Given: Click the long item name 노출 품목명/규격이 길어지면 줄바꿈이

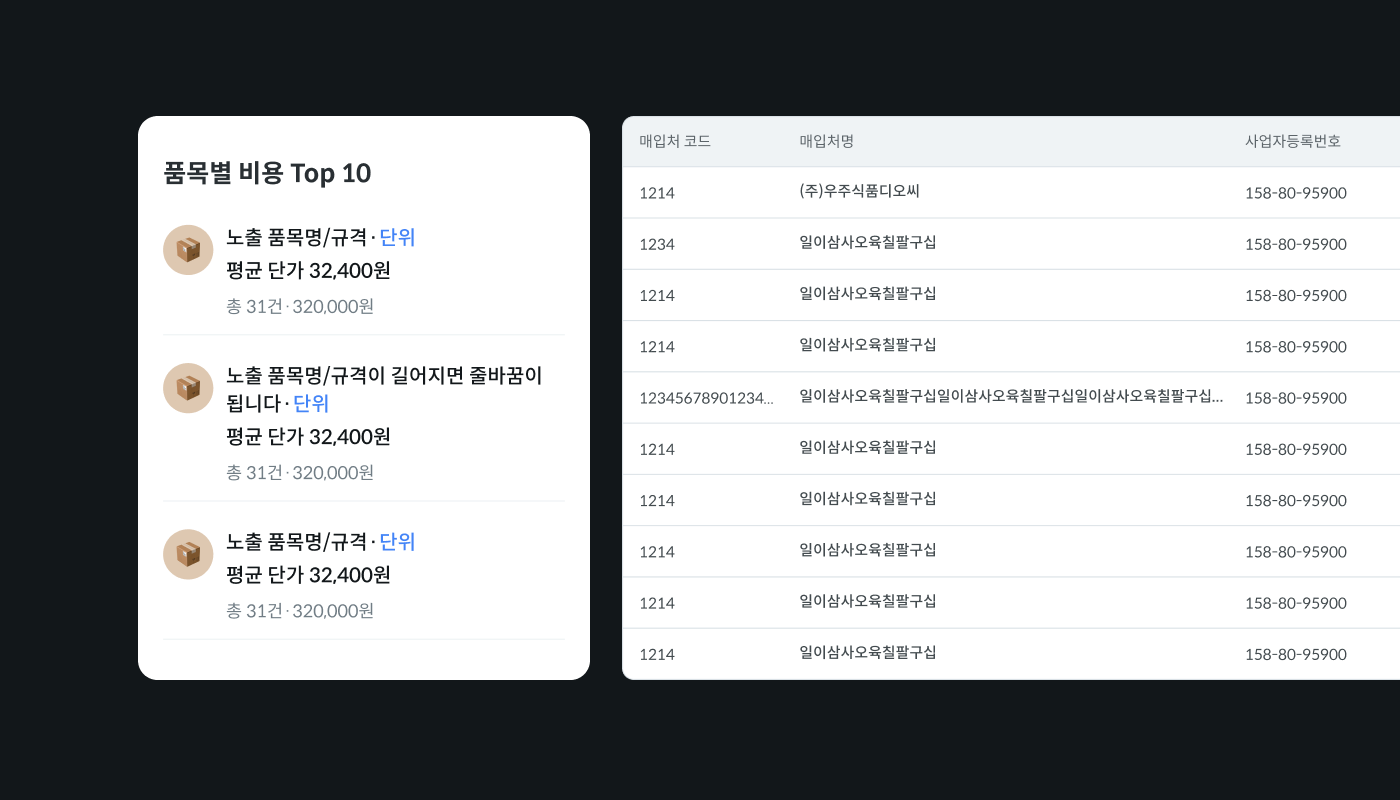Looking at the screenshot, I should coord(384,376).
